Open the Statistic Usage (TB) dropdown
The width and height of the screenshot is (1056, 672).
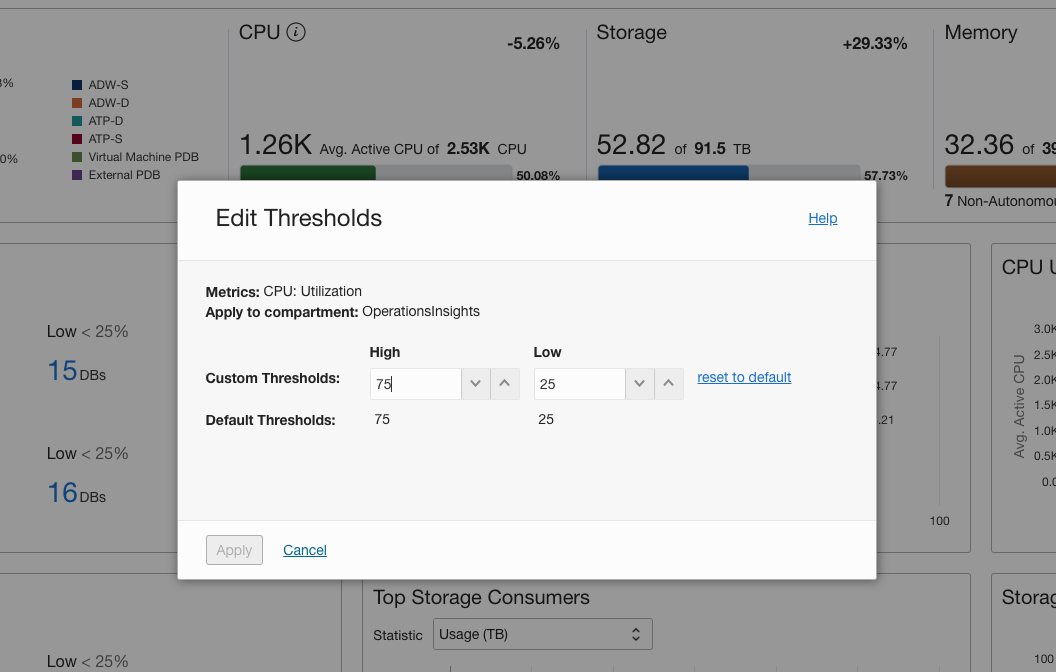coord(543,634)
